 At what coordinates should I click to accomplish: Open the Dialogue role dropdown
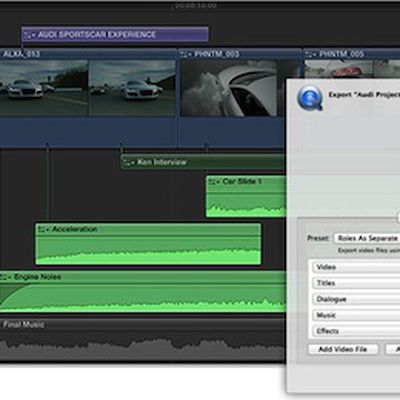coord(356,299)
